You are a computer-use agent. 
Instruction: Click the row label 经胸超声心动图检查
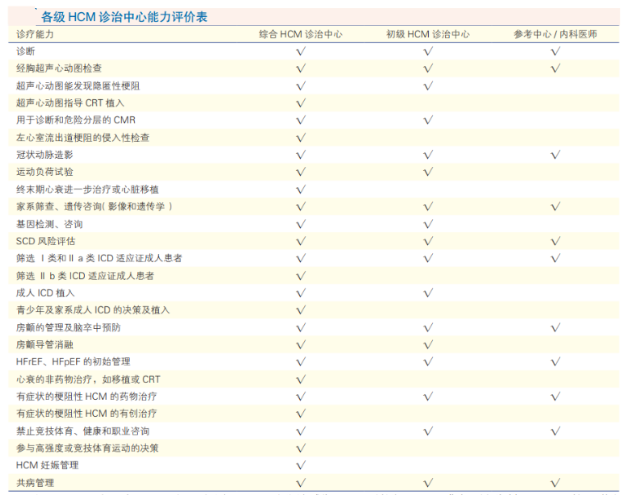click(x=59, y=68)
